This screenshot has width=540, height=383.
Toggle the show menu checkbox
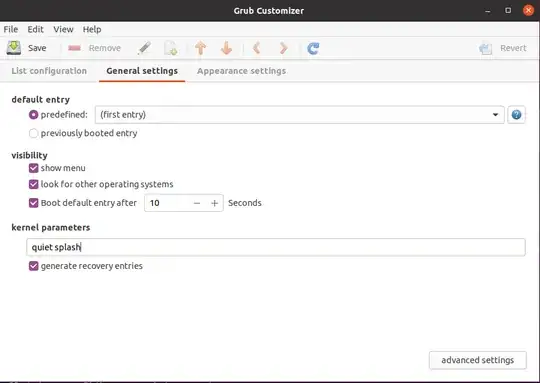pos(33,168)
